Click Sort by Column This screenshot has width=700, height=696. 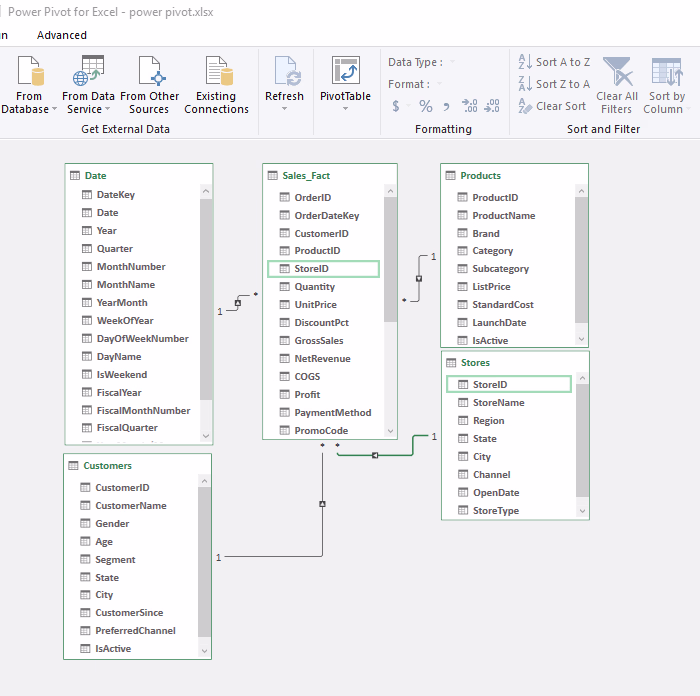(x=666, y=85)
